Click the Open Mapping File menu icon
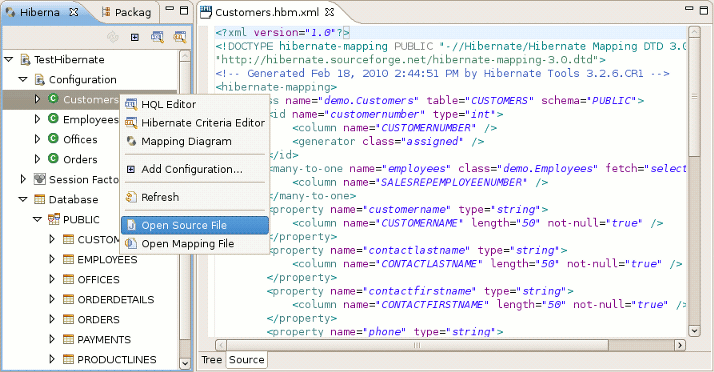 tap(131, 244)
